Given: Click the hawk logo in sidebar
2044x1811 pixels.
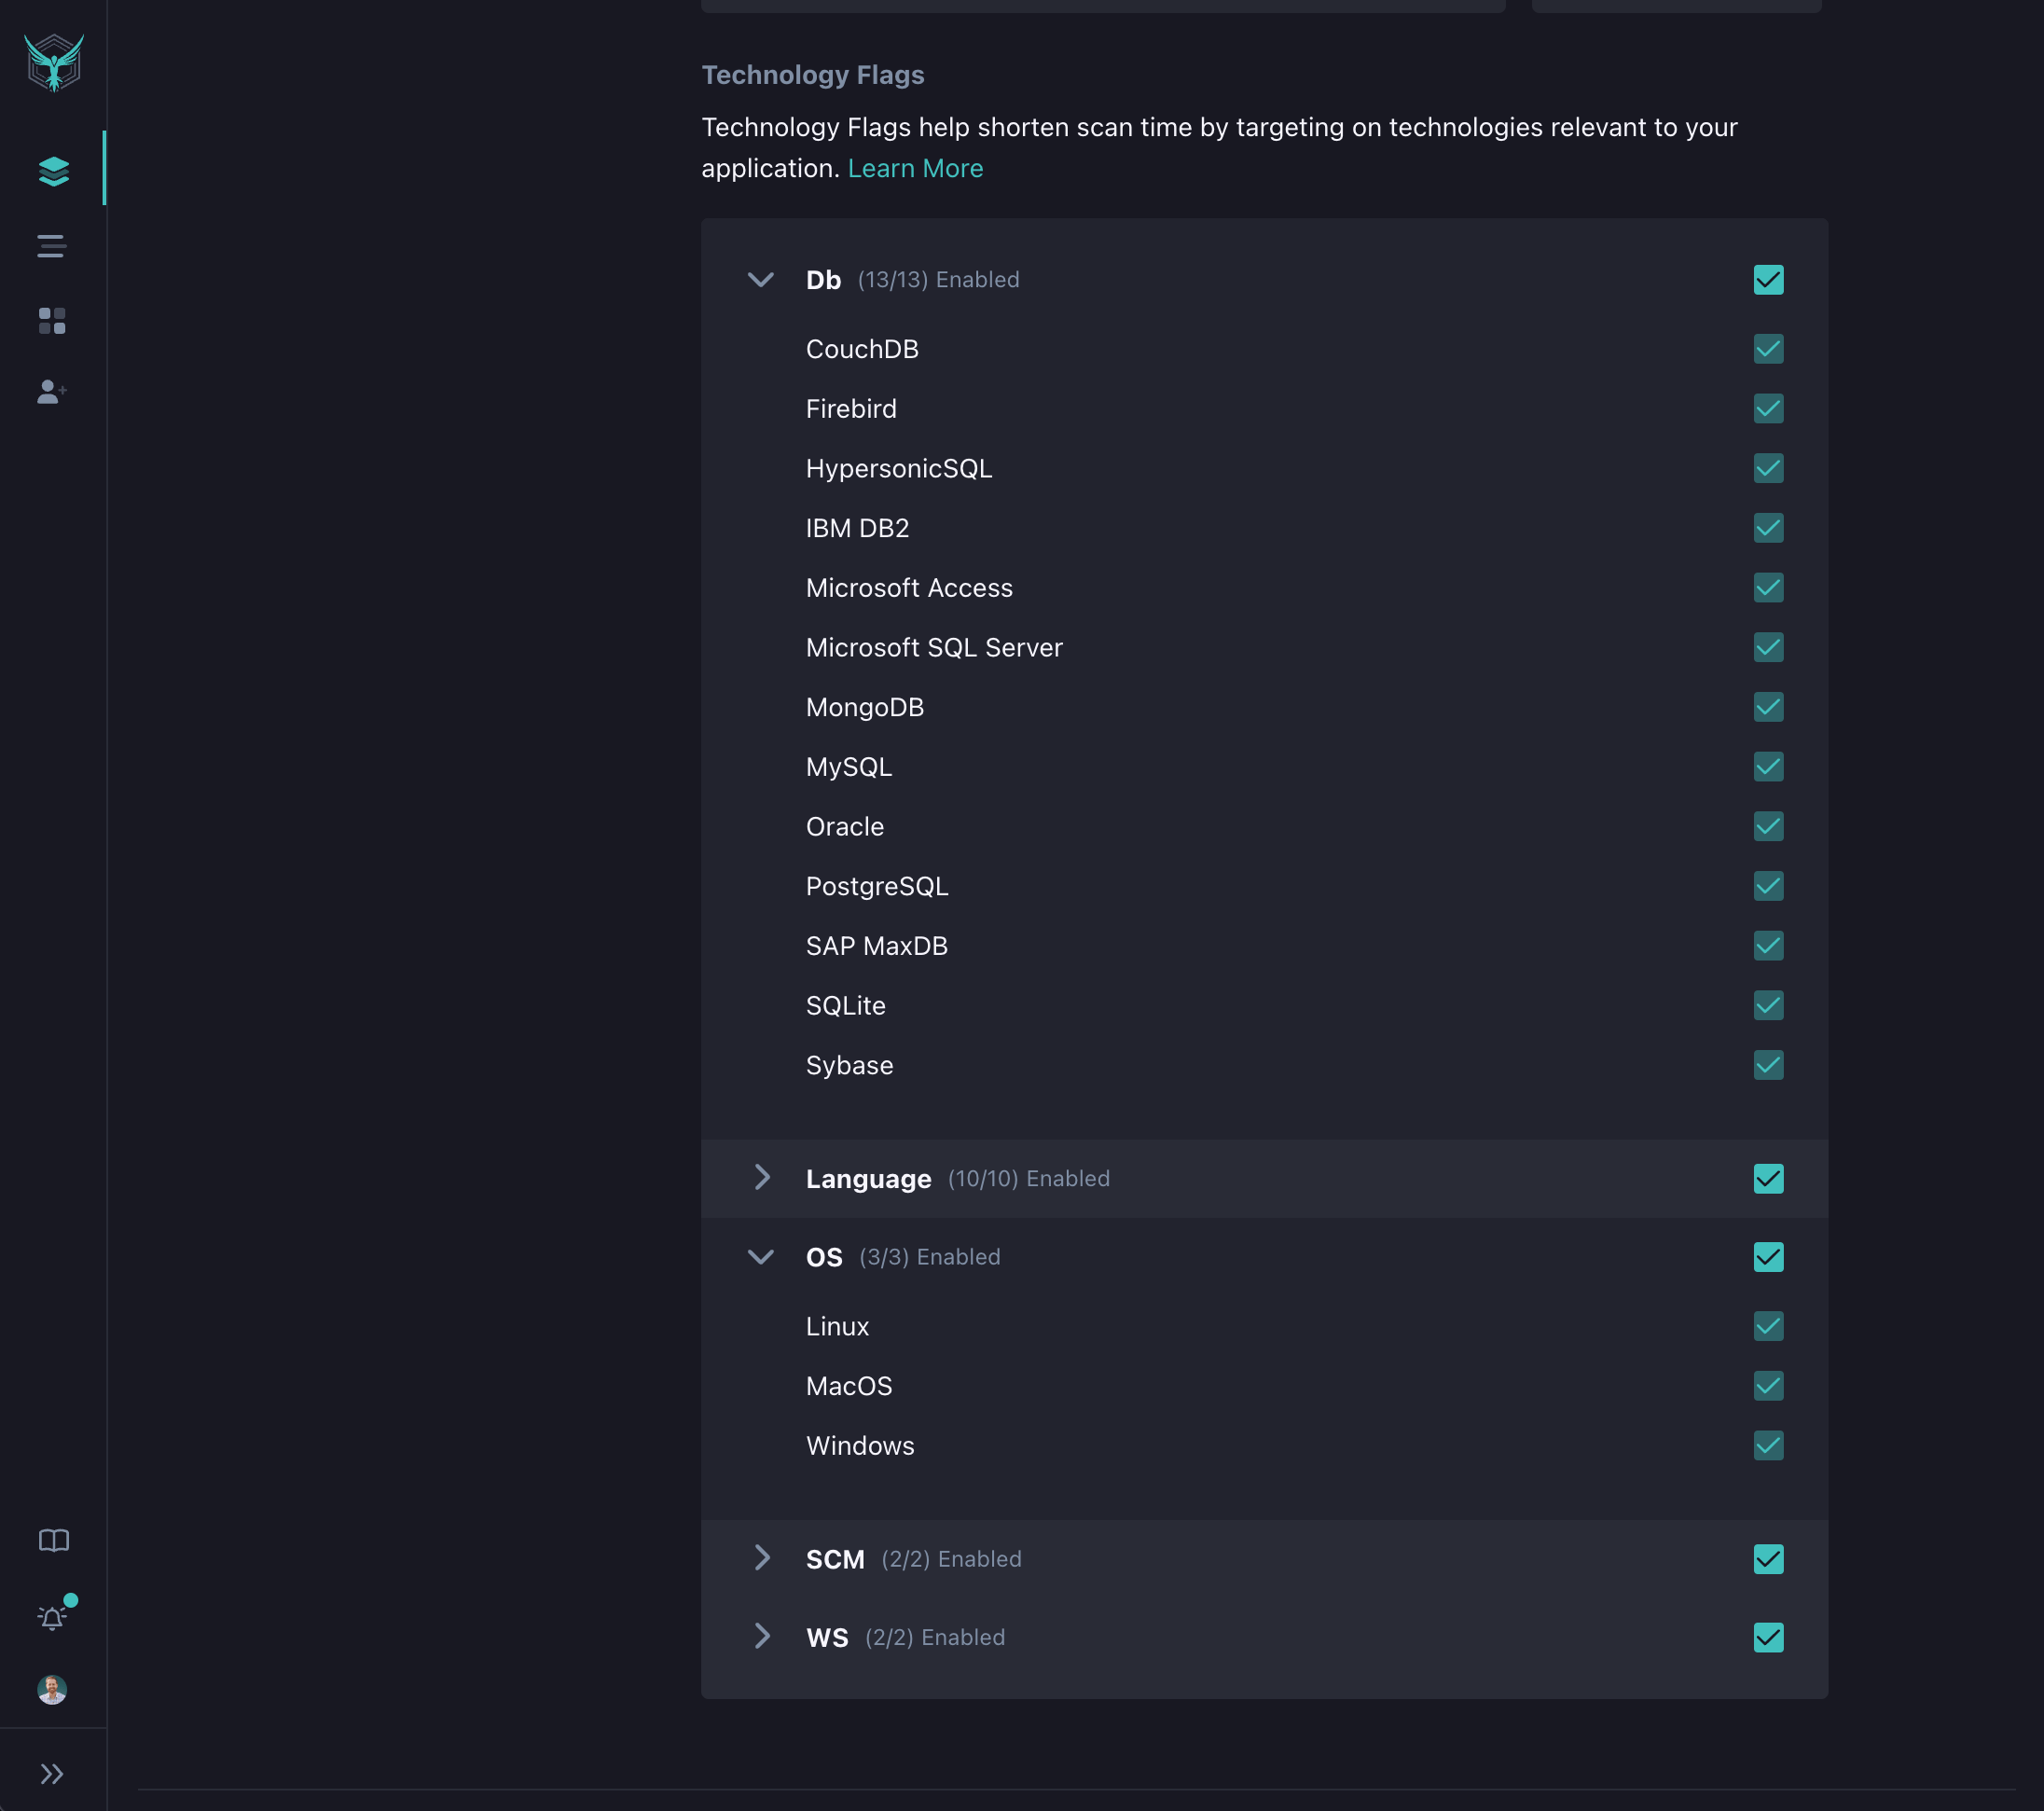Looking at the screenshot, I should coord(54,63).
